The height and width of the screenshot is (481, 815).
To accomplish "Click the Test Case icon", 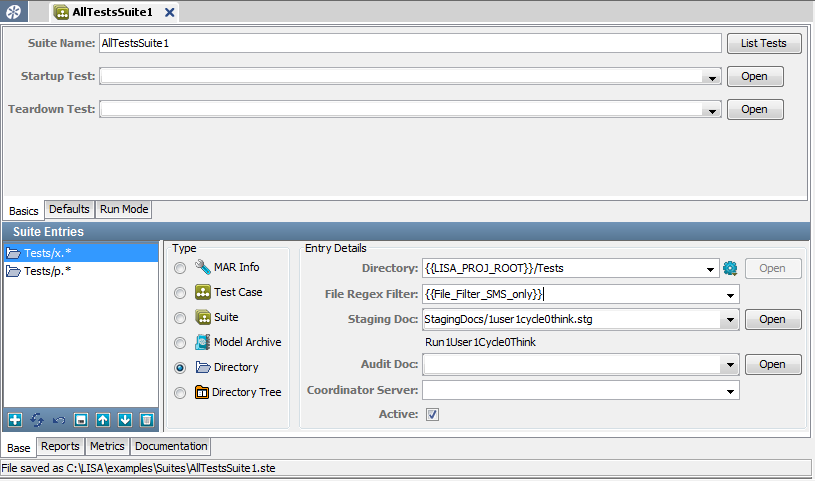I will coord(203,292).
